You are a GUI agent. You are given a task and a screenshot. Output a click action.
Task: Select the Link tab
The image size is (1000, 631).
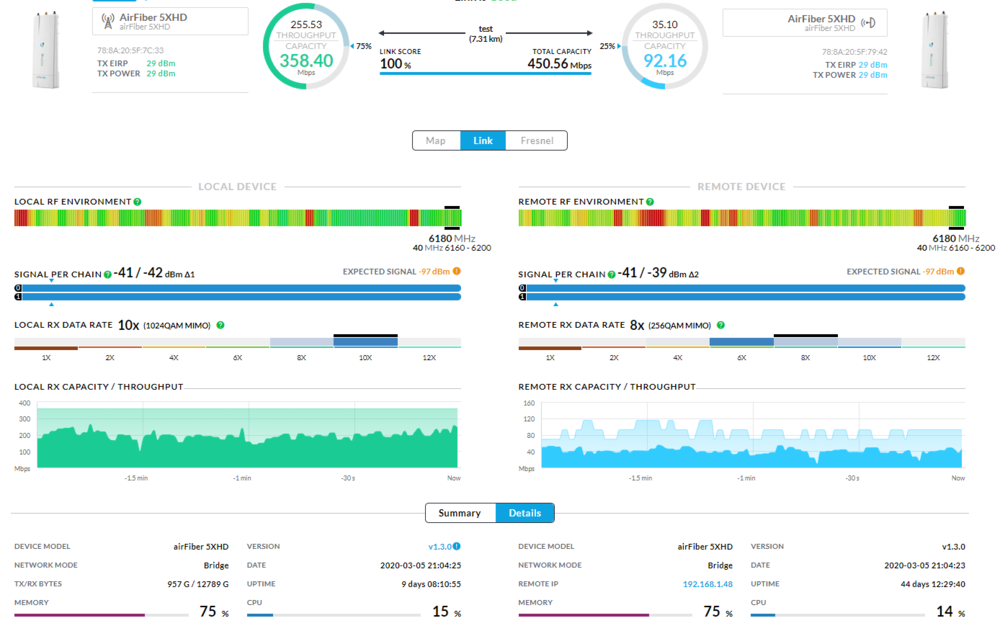point(483,141)
